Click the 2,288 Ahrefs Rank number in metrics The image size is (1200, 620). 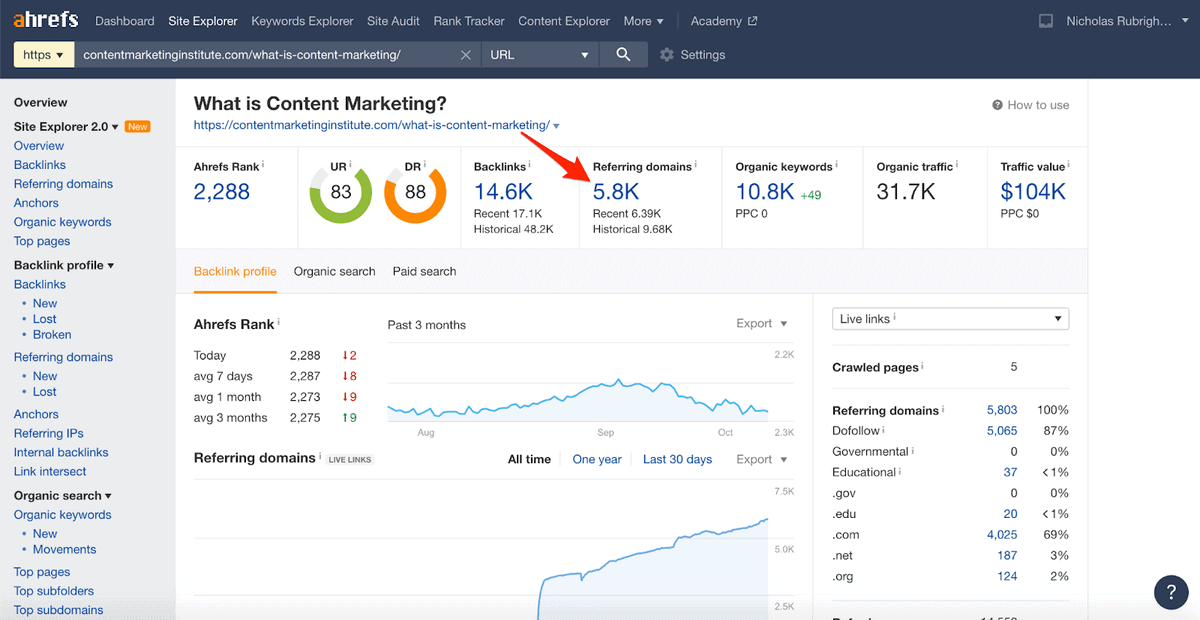point(222,192)
